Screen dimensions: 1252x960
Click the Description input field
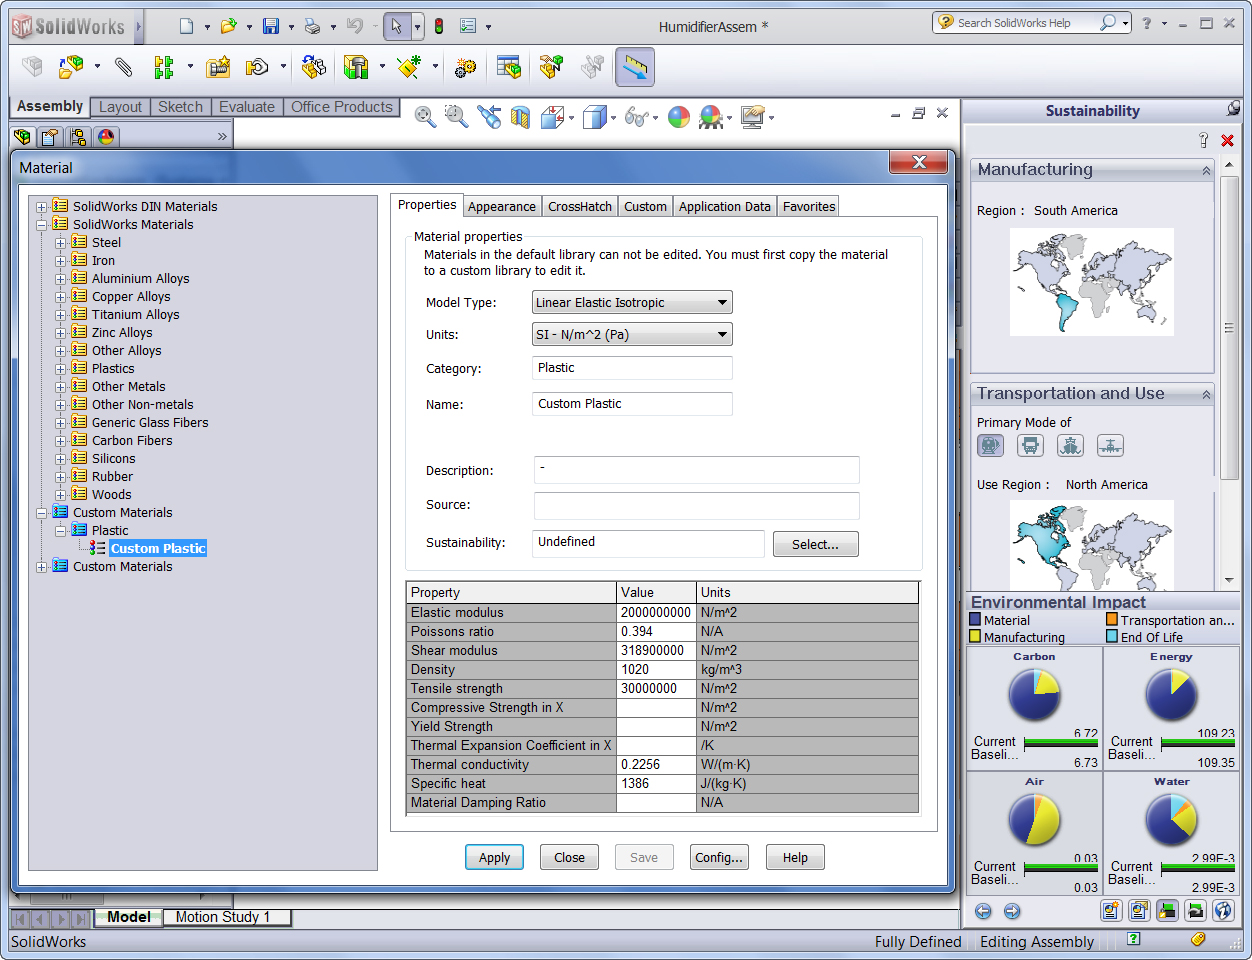tap(696, 470)
